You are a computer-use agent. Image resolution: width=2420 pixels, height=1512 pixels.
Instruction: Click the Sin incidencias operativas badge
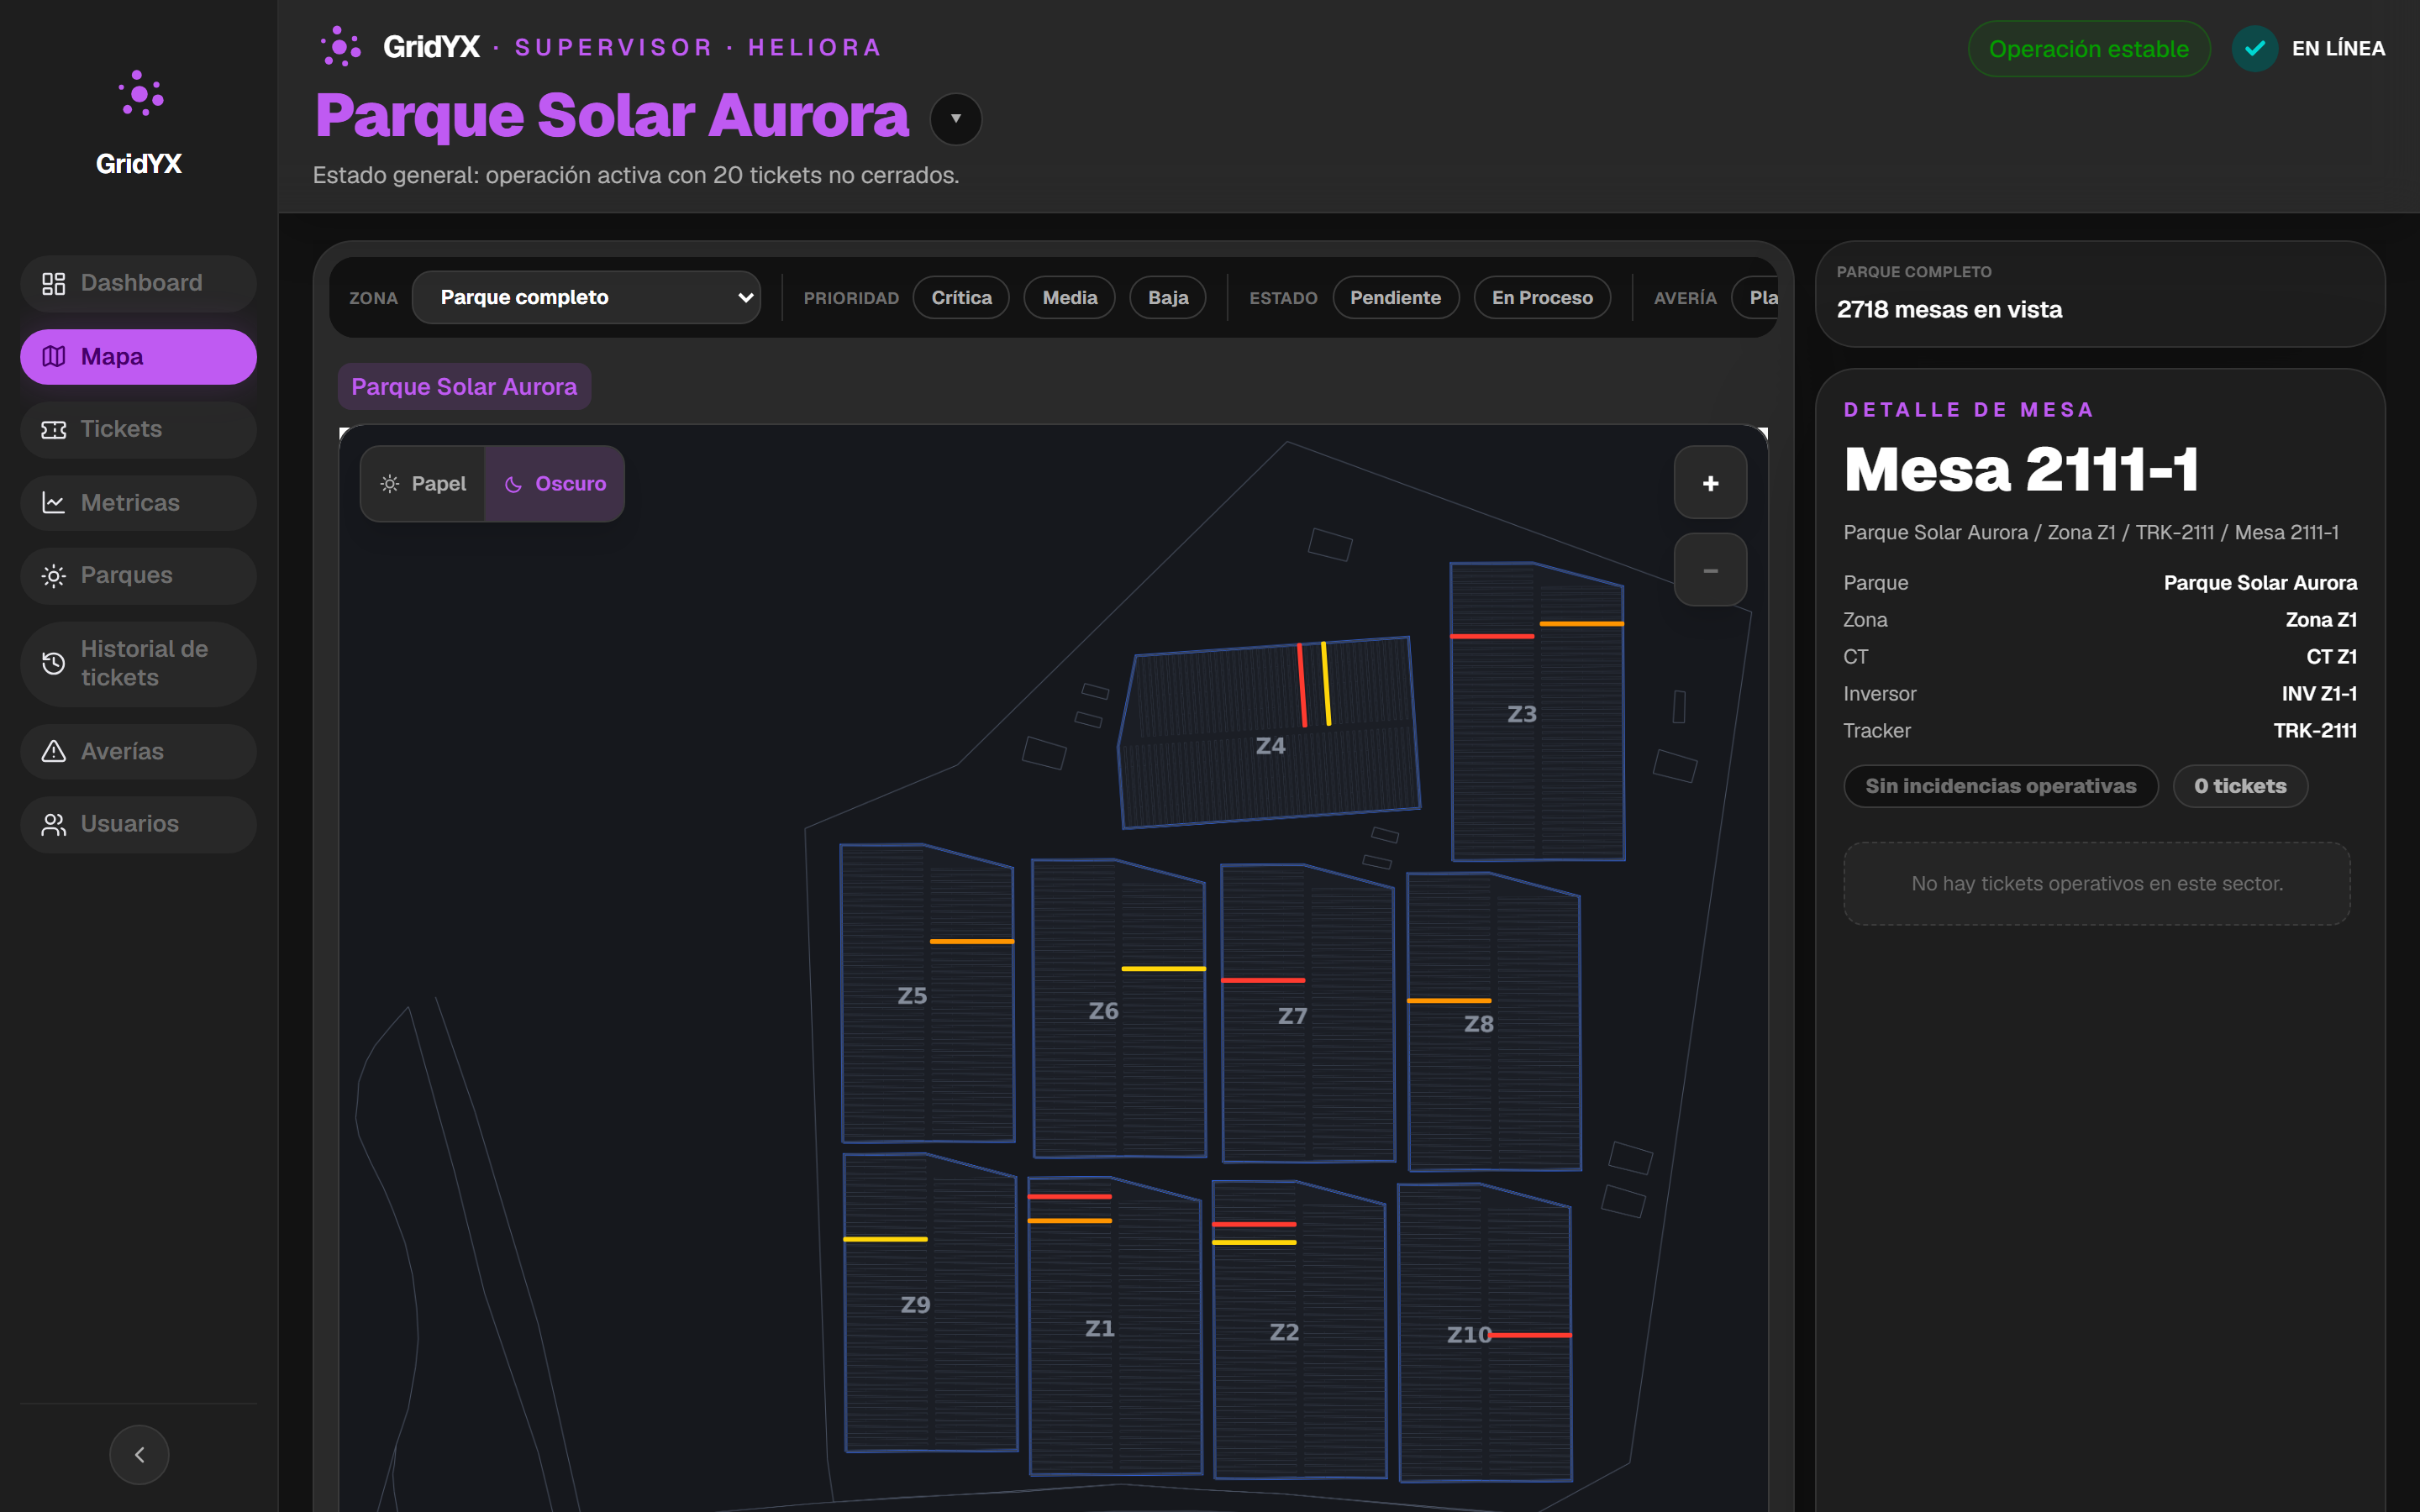pyautogui.click(x=2000, y=786)
